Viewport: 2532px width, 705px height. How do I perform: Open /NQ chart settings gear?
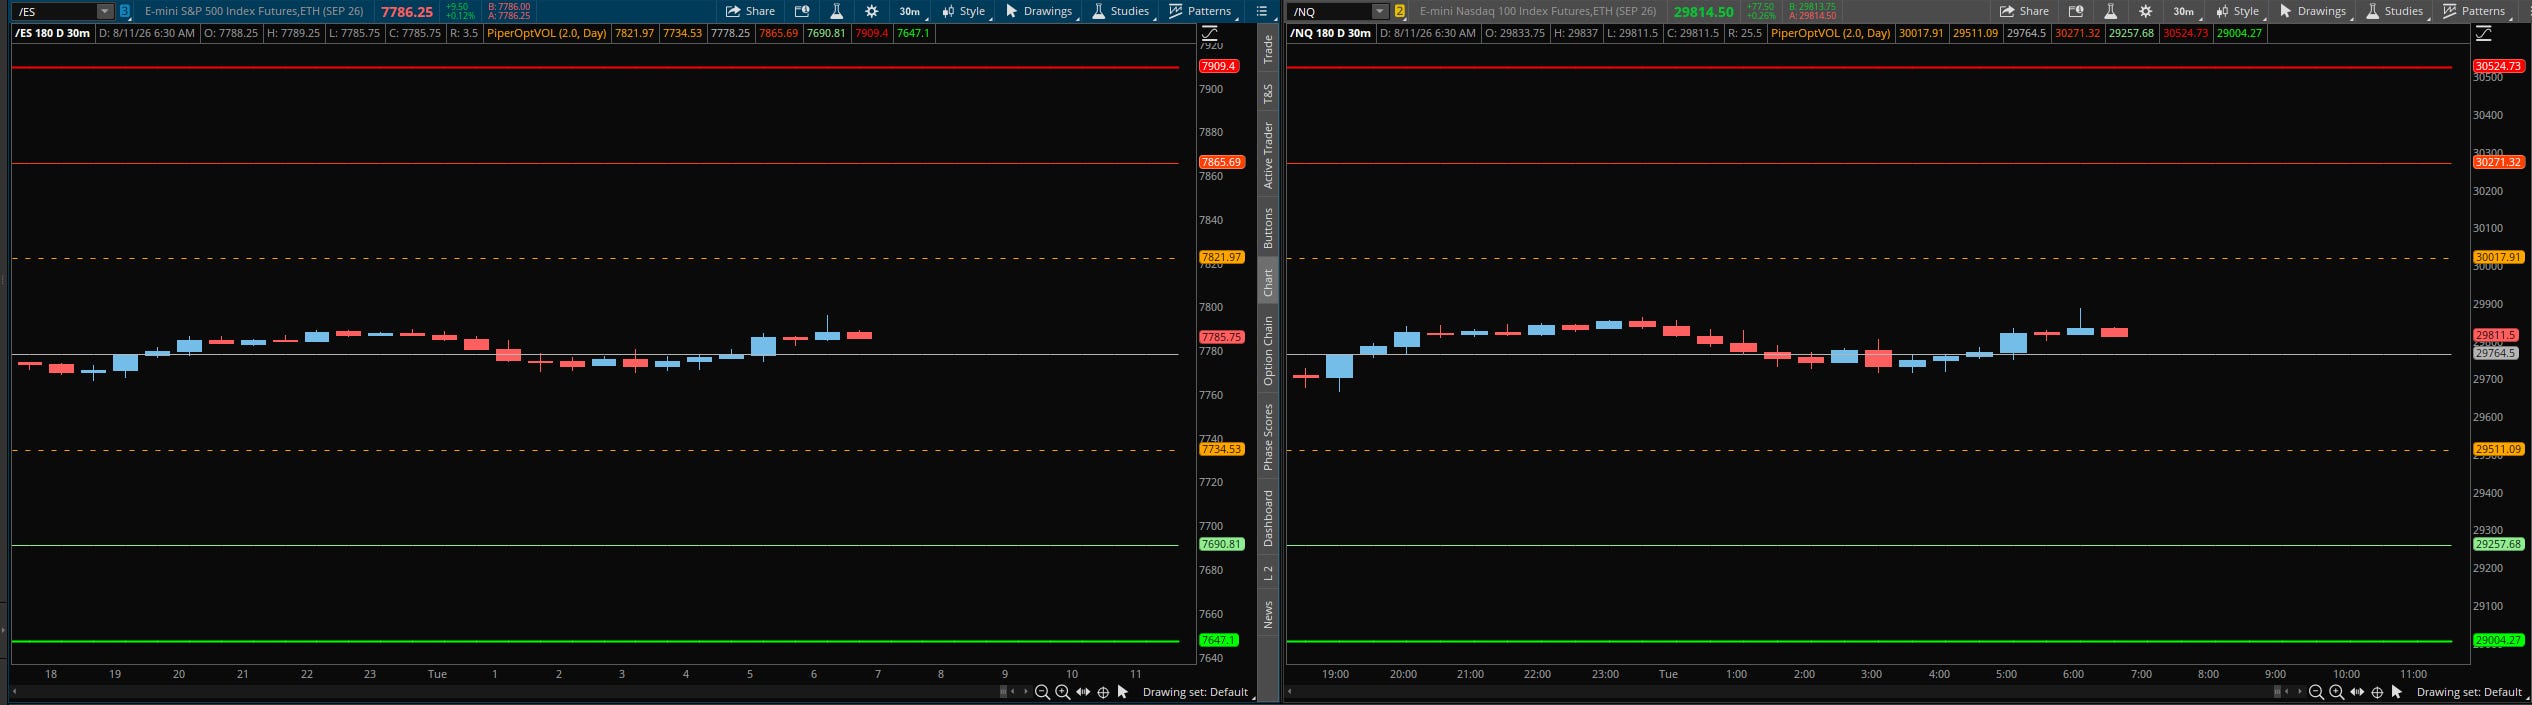[x=2145, y=11]
